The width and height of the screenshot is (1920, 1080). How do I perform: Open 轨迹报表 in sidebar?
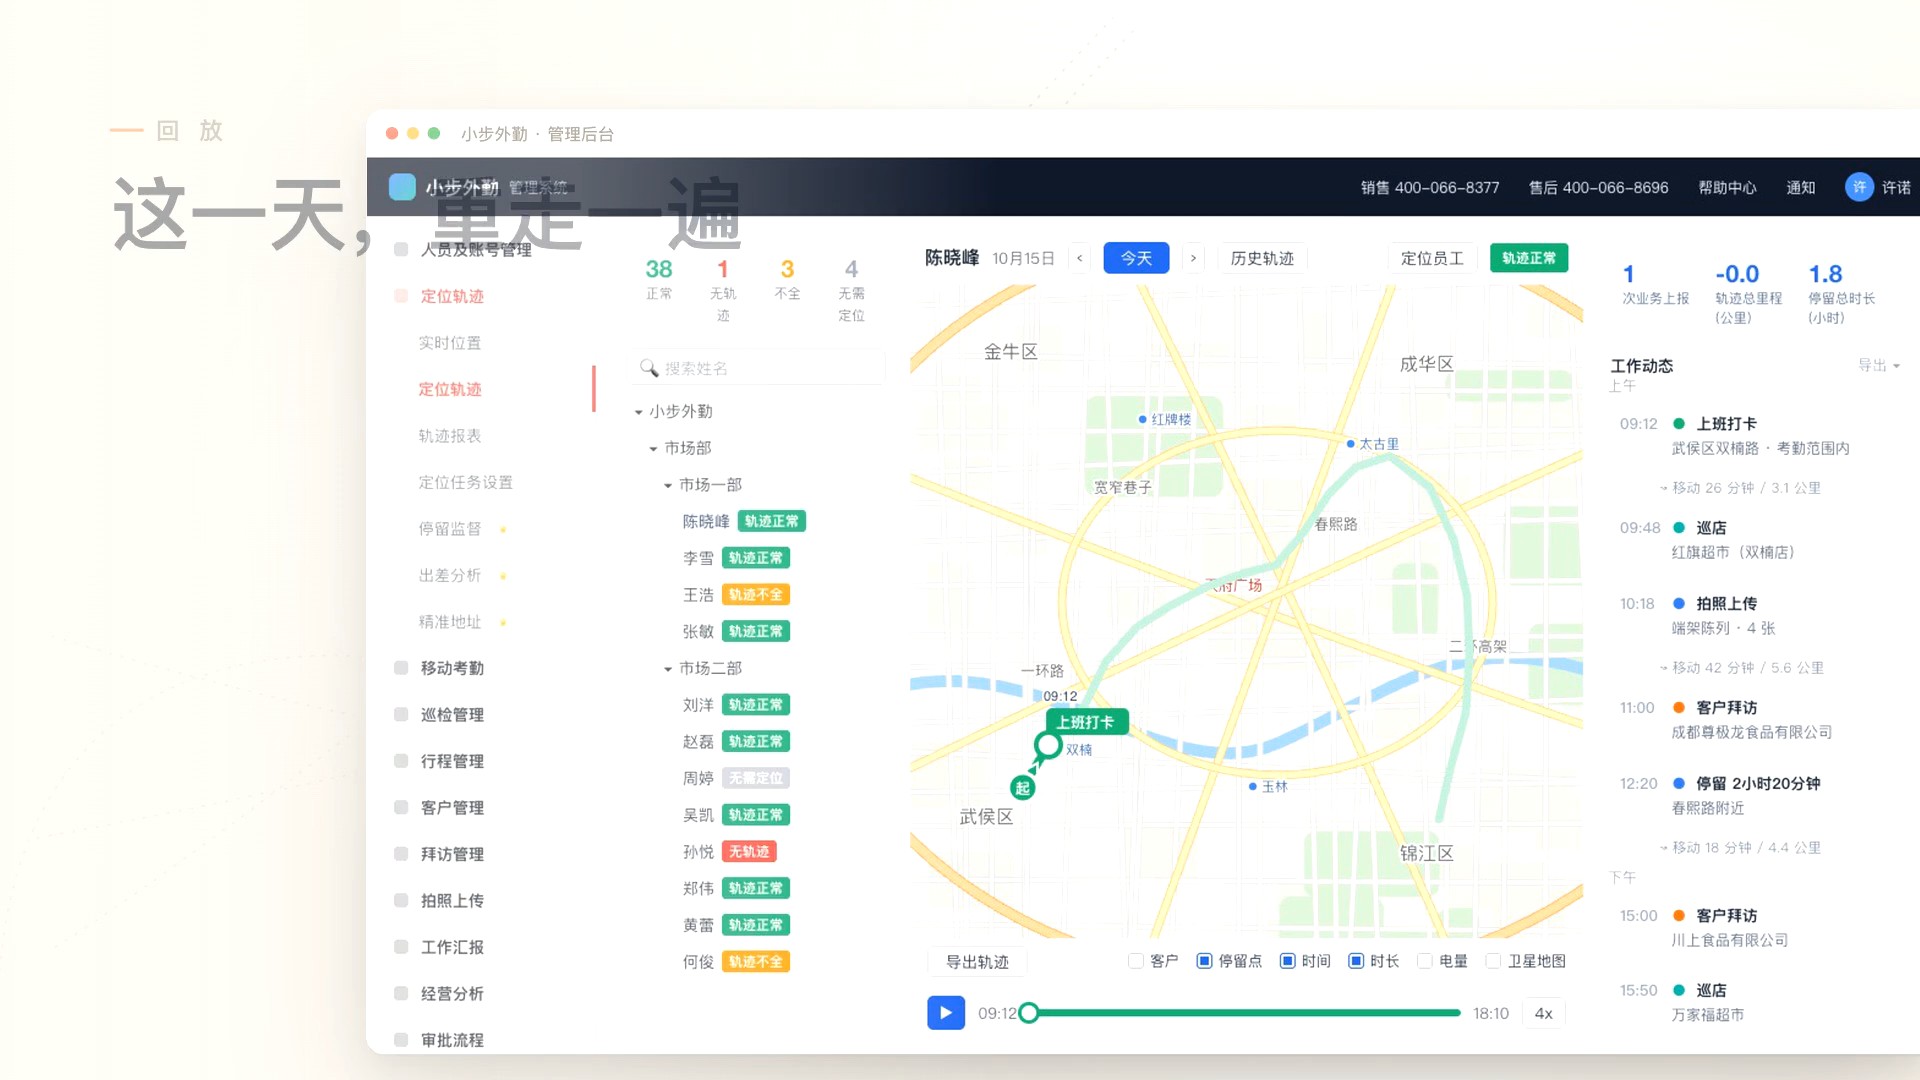pos(450,436)
